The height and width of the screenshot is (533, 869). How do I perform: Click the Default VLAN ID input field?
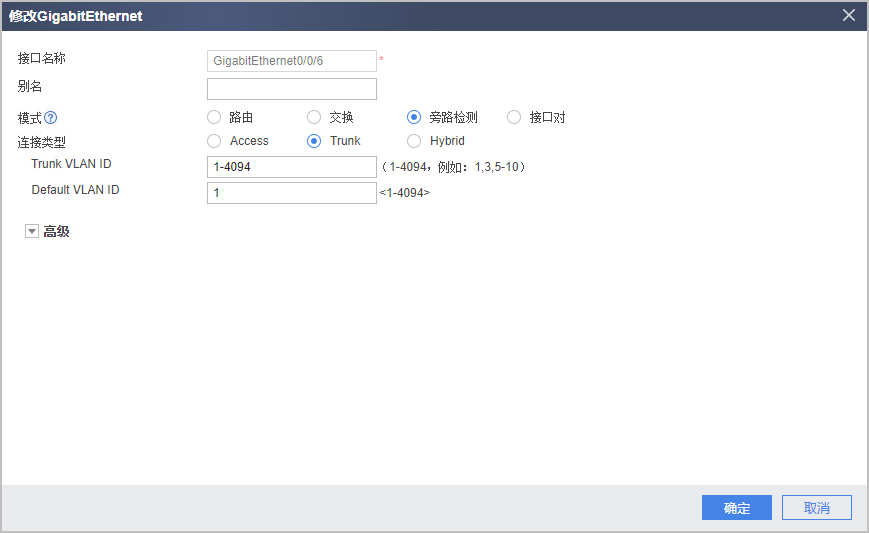coord(292,193)
